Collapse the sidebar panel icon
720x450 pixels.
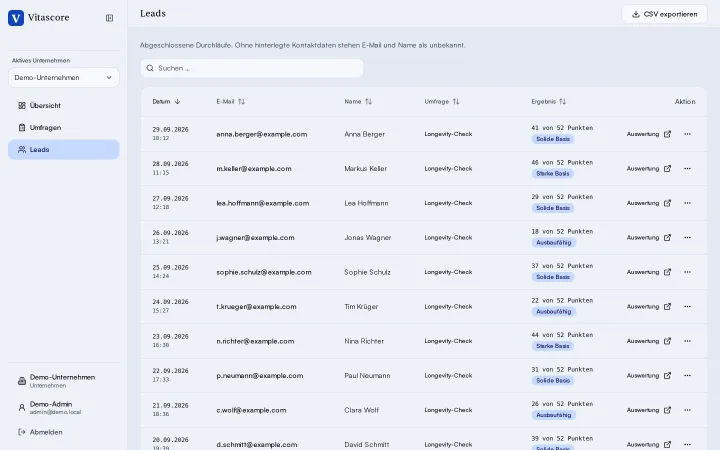(x=109, y=18)
